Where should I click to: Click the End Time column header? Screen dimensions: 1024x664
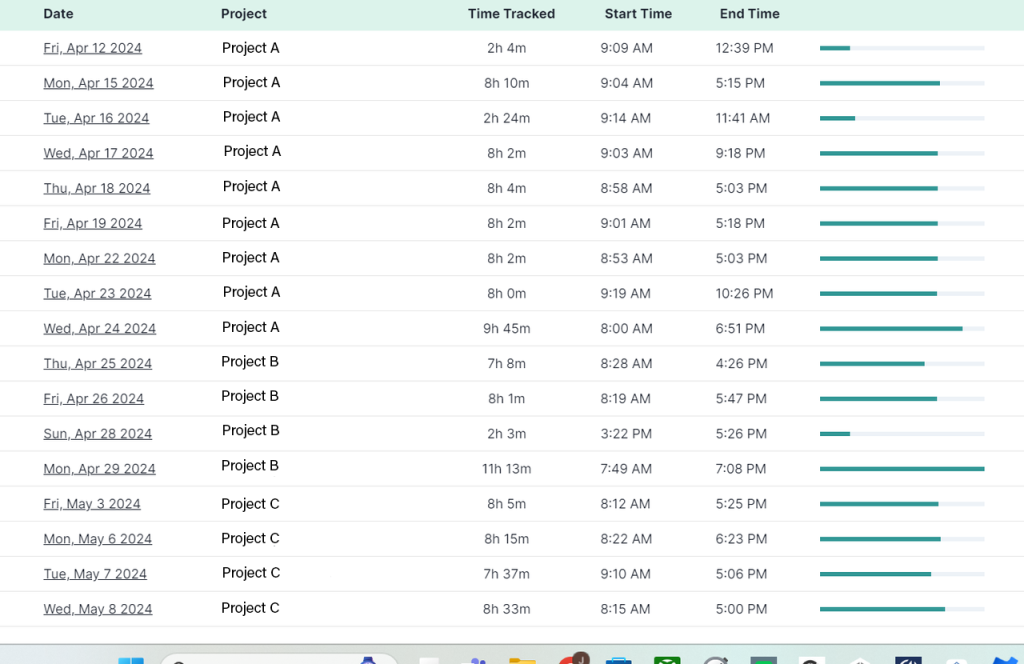tap(749, 14)
